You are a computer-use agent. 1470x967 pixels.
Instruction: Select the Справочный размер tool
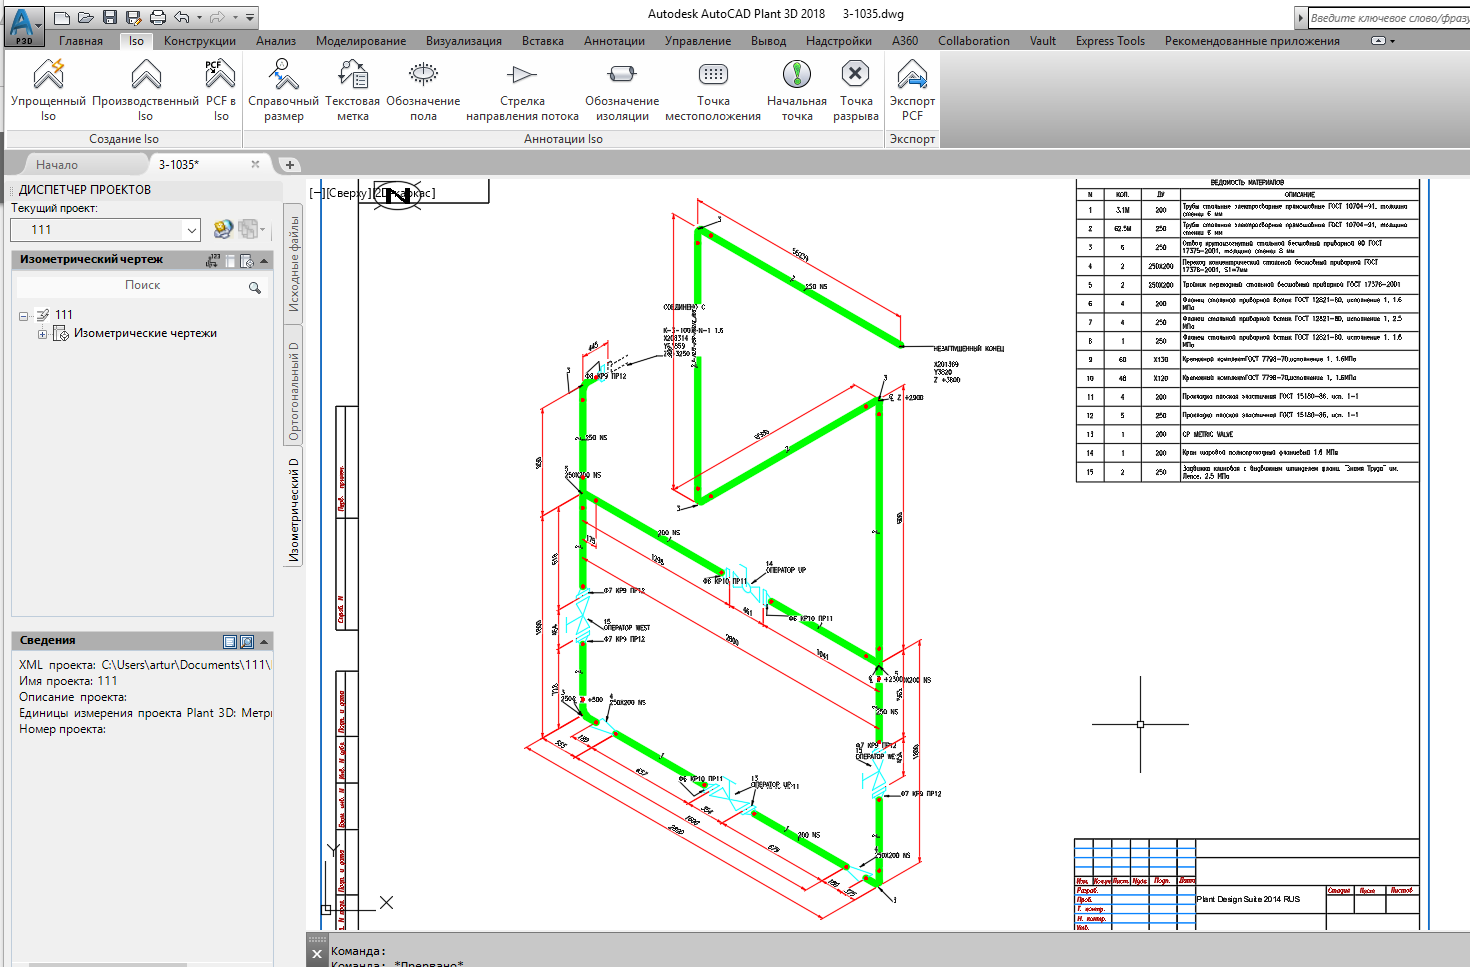pyautogui.click(x=284, y=89)
